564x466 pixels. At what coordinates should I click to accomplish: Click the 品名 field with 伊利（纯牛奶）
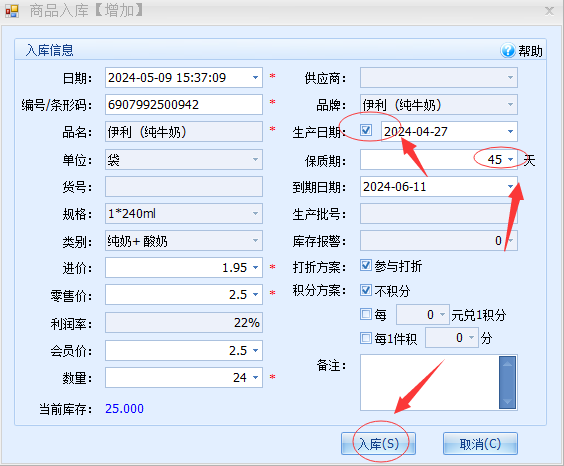coord(184,132)
